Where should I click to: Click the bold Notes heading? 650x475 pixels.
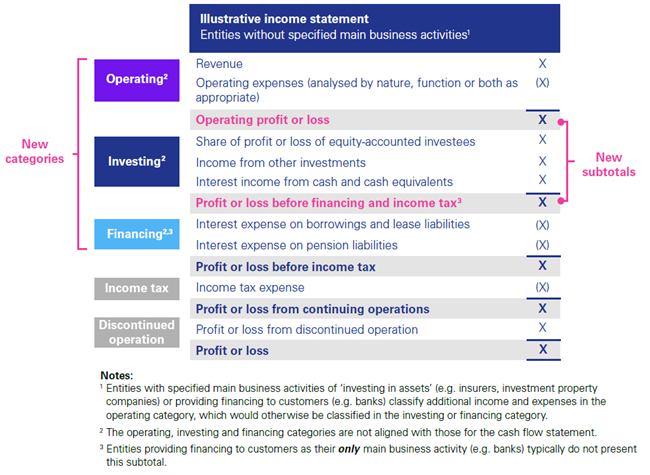(117, 374)
